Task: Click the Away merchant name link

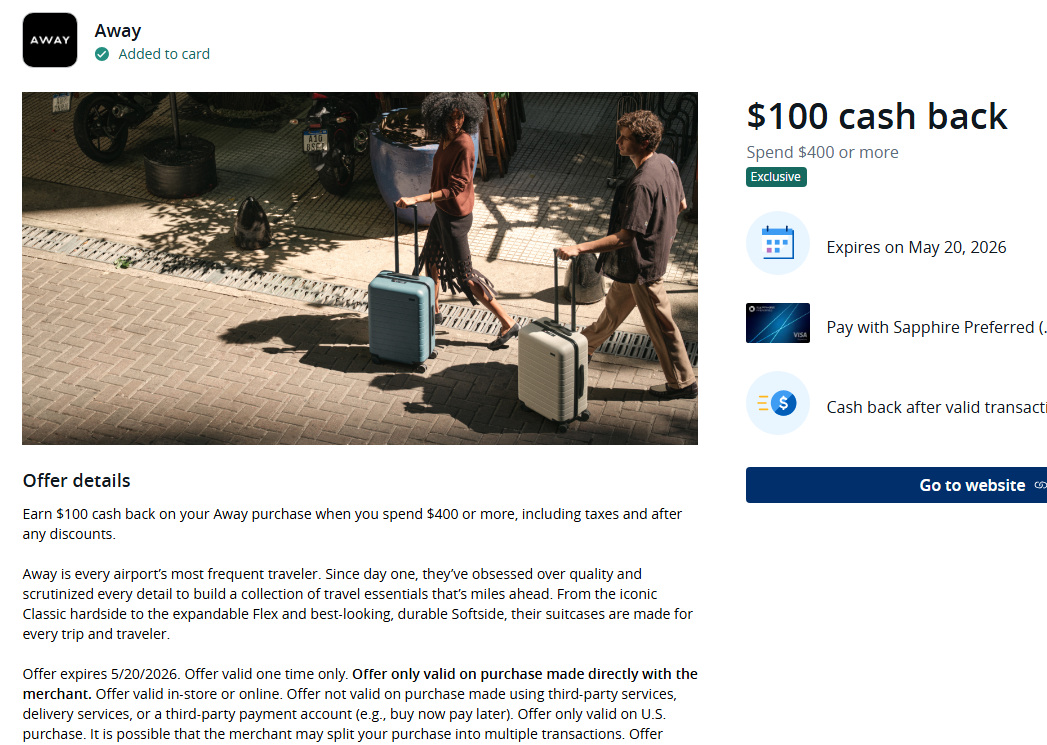Action: [x=118, y=30]
